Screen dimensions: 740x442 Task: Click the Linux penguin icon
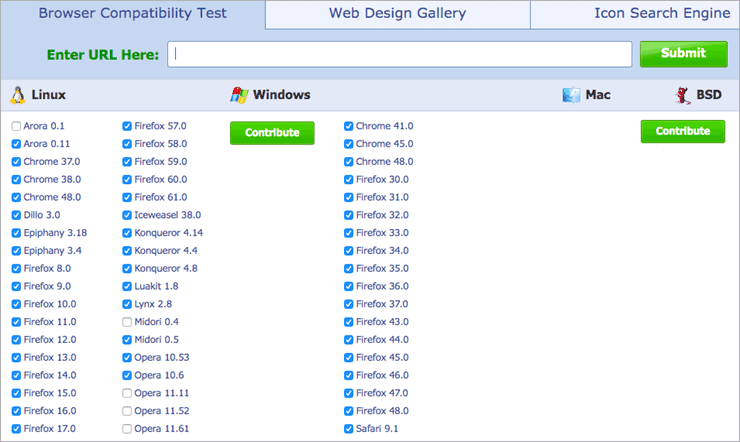tap(17, 95)
